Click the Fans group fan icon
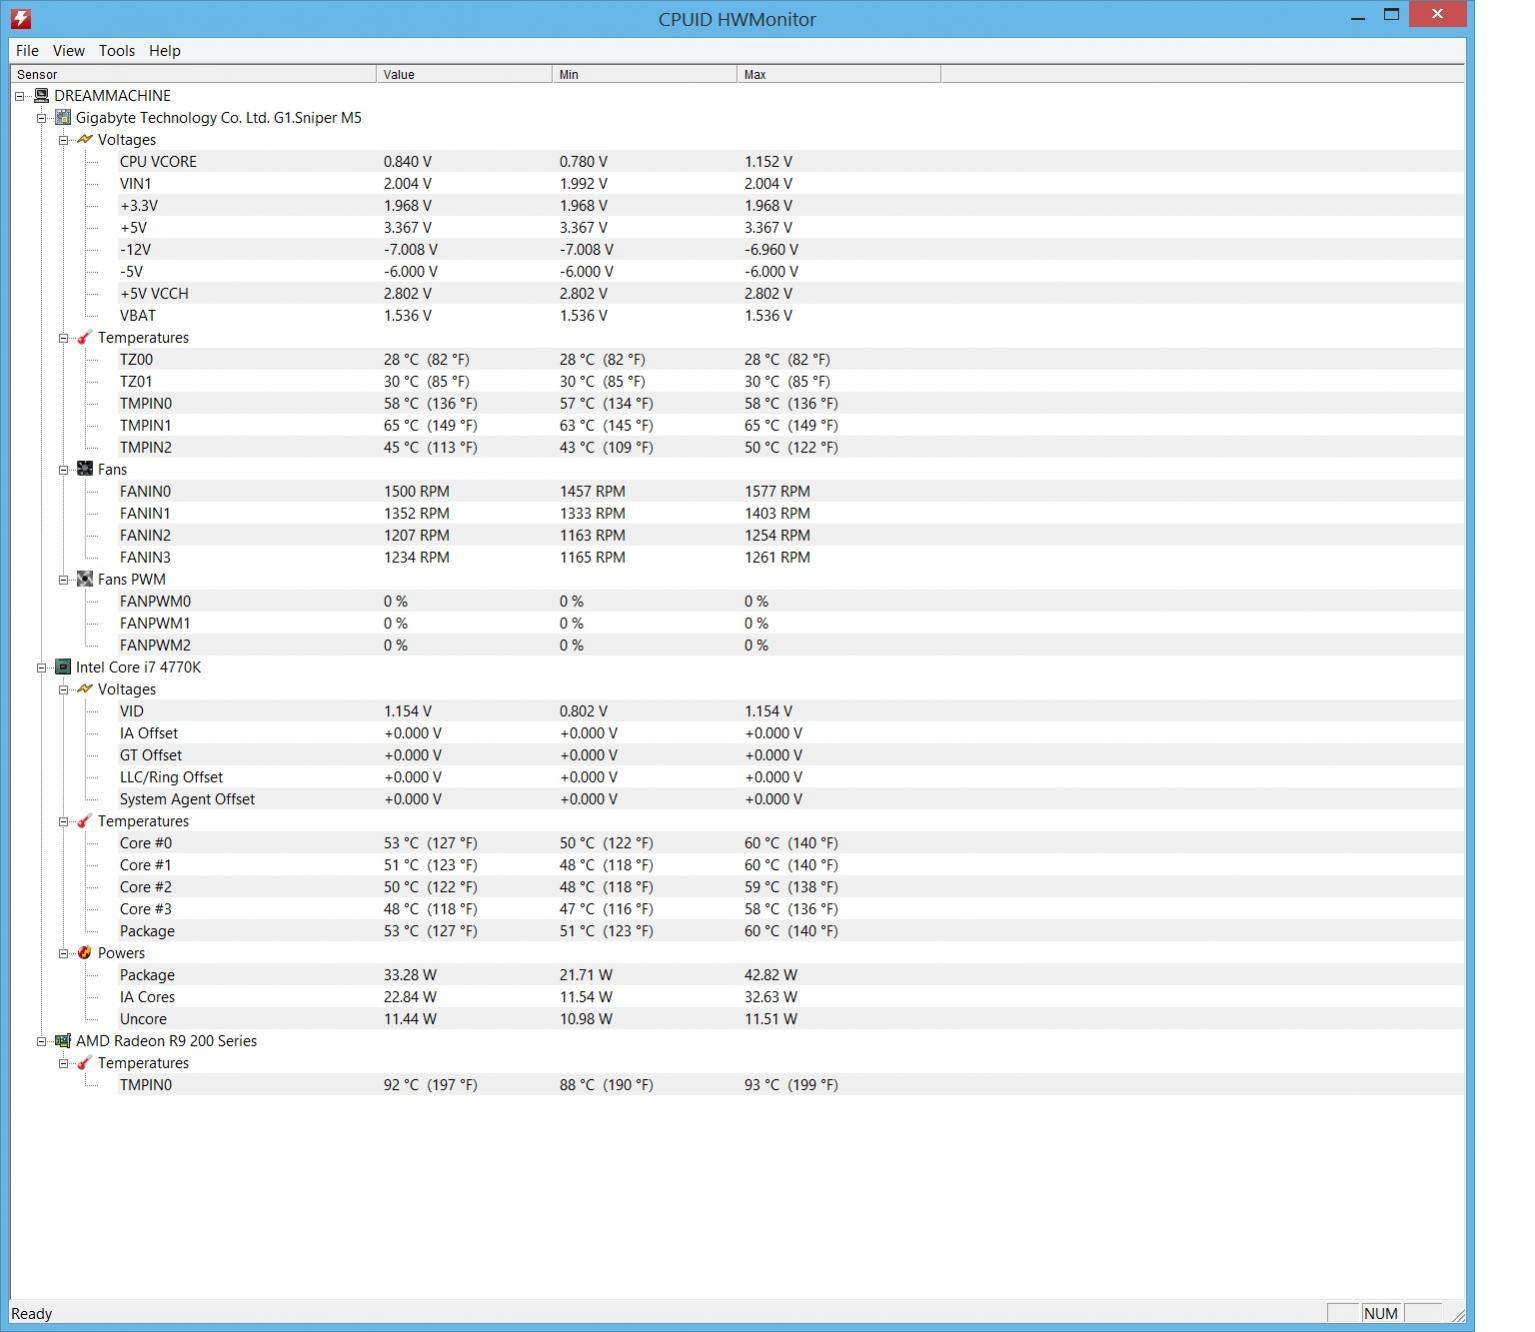Image resolution: width=1535 pixels, height=1332 pixels. click(x=85, y=469)
